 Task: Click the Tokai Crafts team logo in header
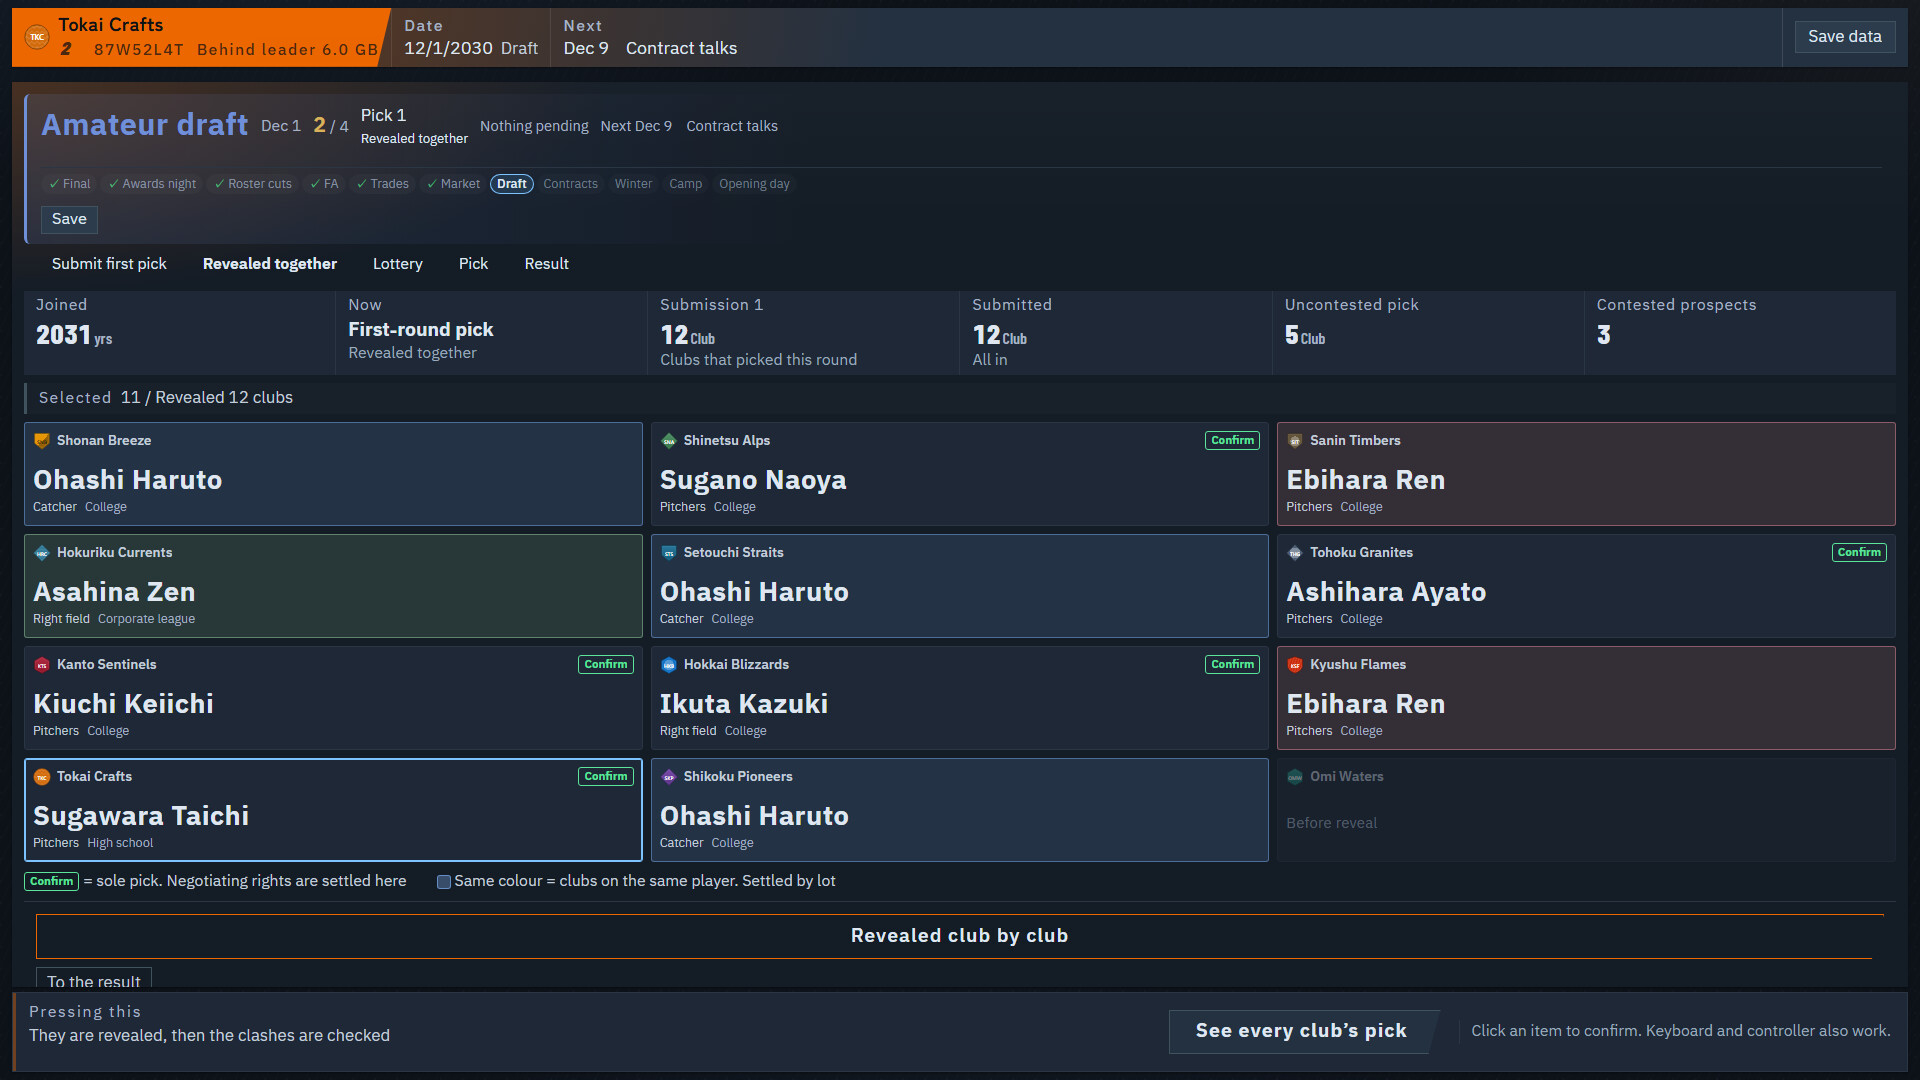(37, 37)
